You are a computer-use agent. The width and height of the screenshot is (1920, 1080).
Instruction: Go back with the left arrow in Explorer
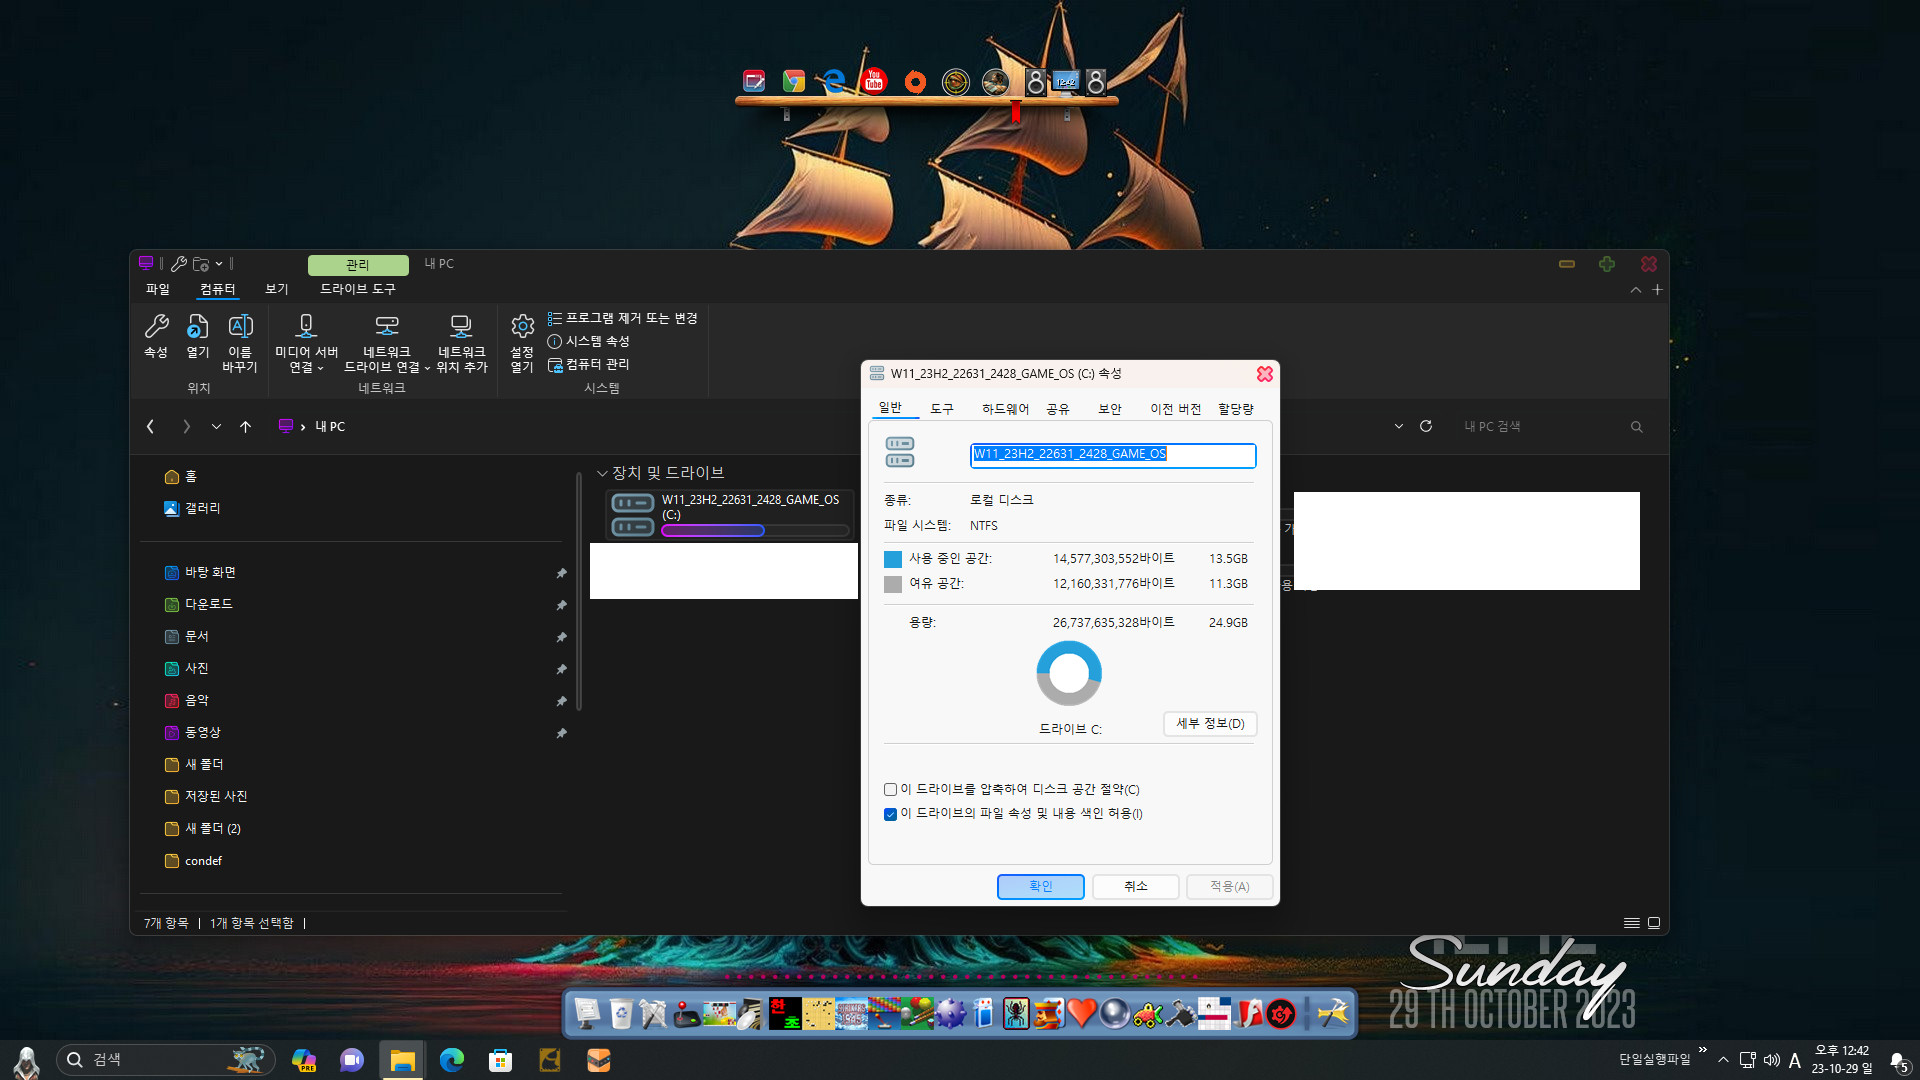point(150,426)
